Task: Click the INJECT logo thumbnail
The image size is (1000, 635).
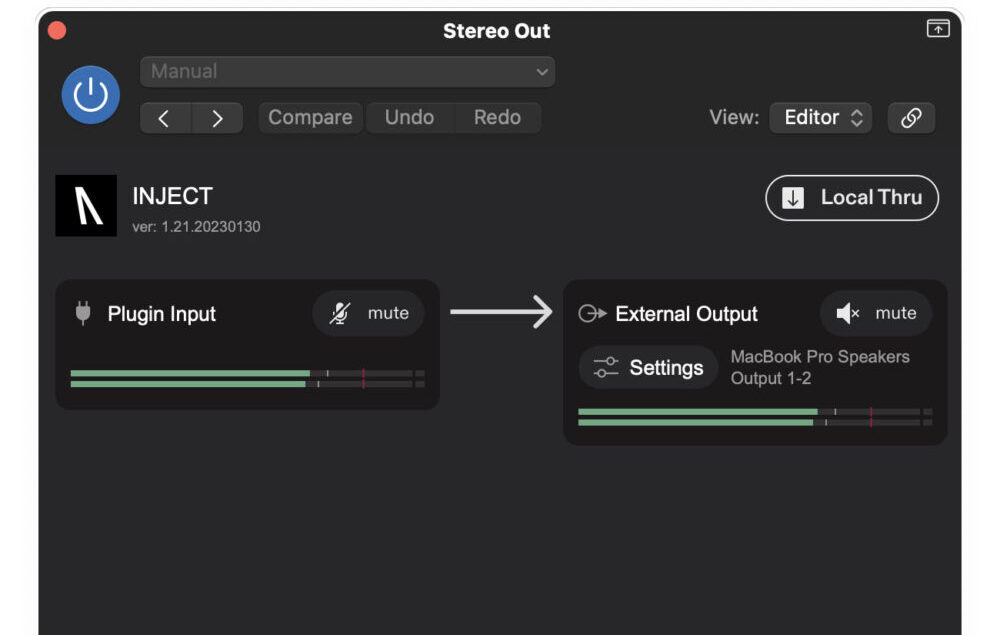Action: click(x=86, y=204)
